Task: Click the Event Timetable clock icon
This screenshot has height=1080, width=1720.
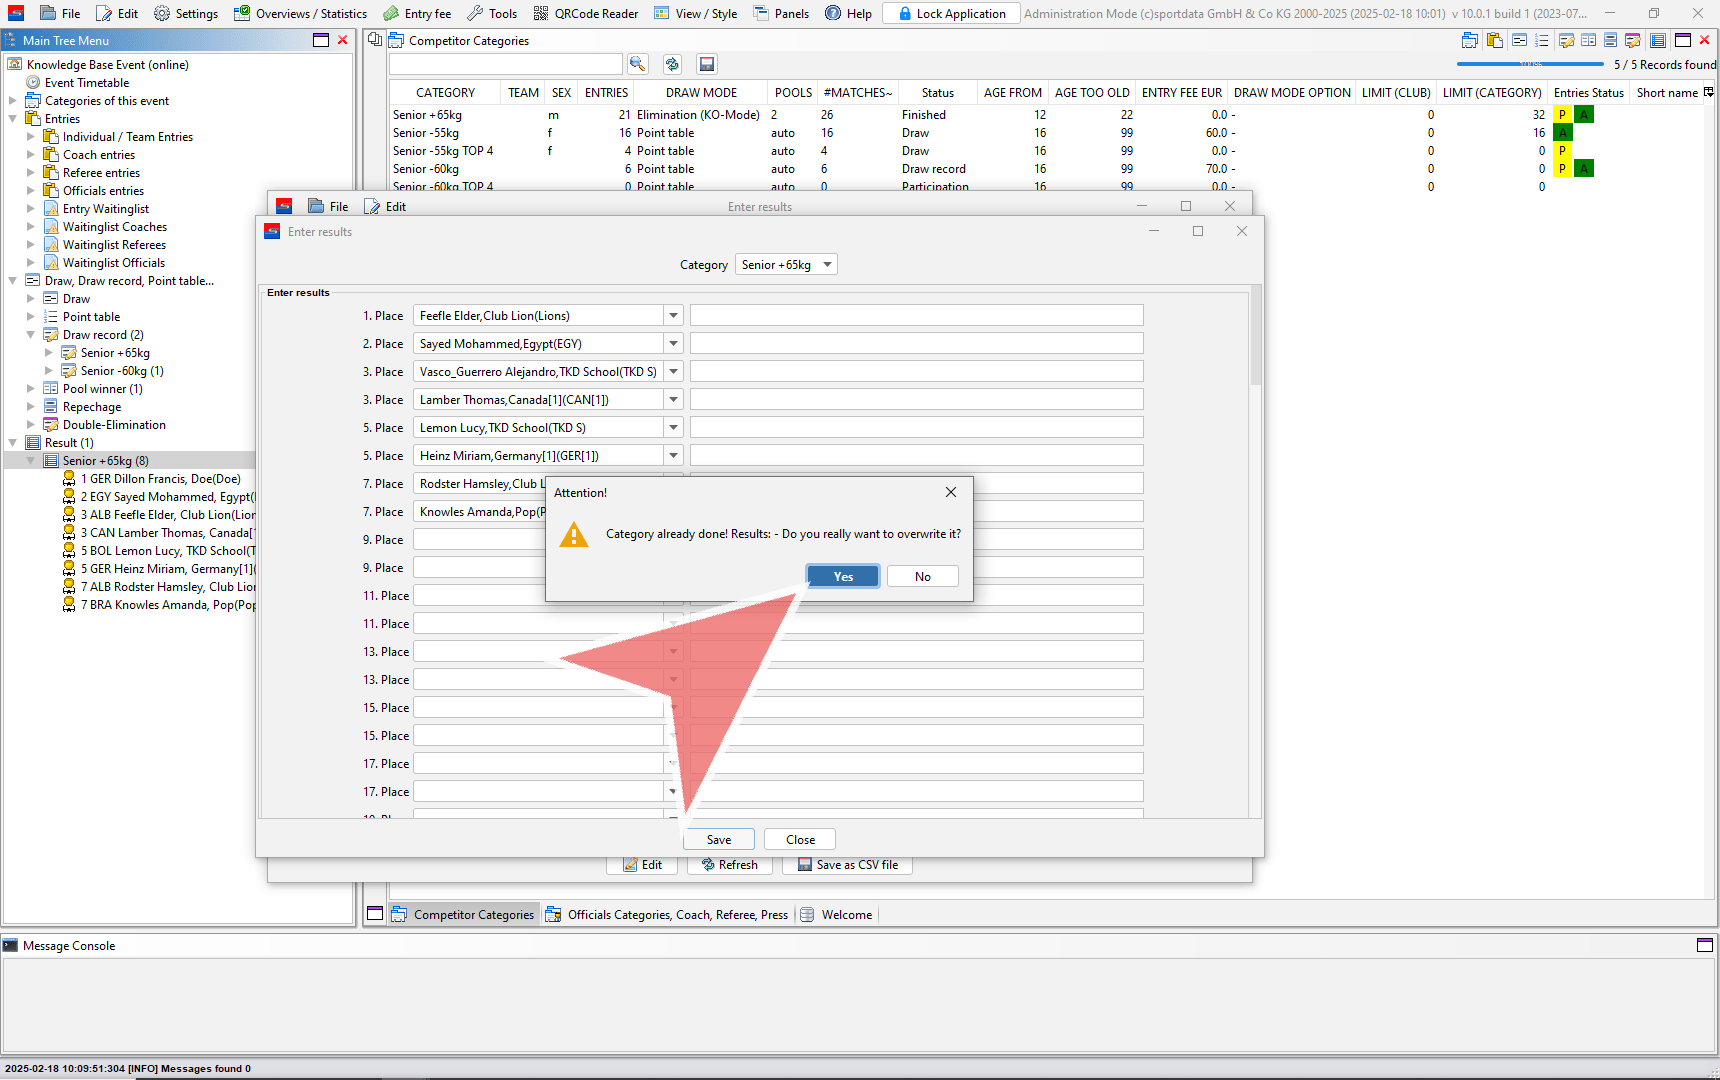Action: click(33, 83)
